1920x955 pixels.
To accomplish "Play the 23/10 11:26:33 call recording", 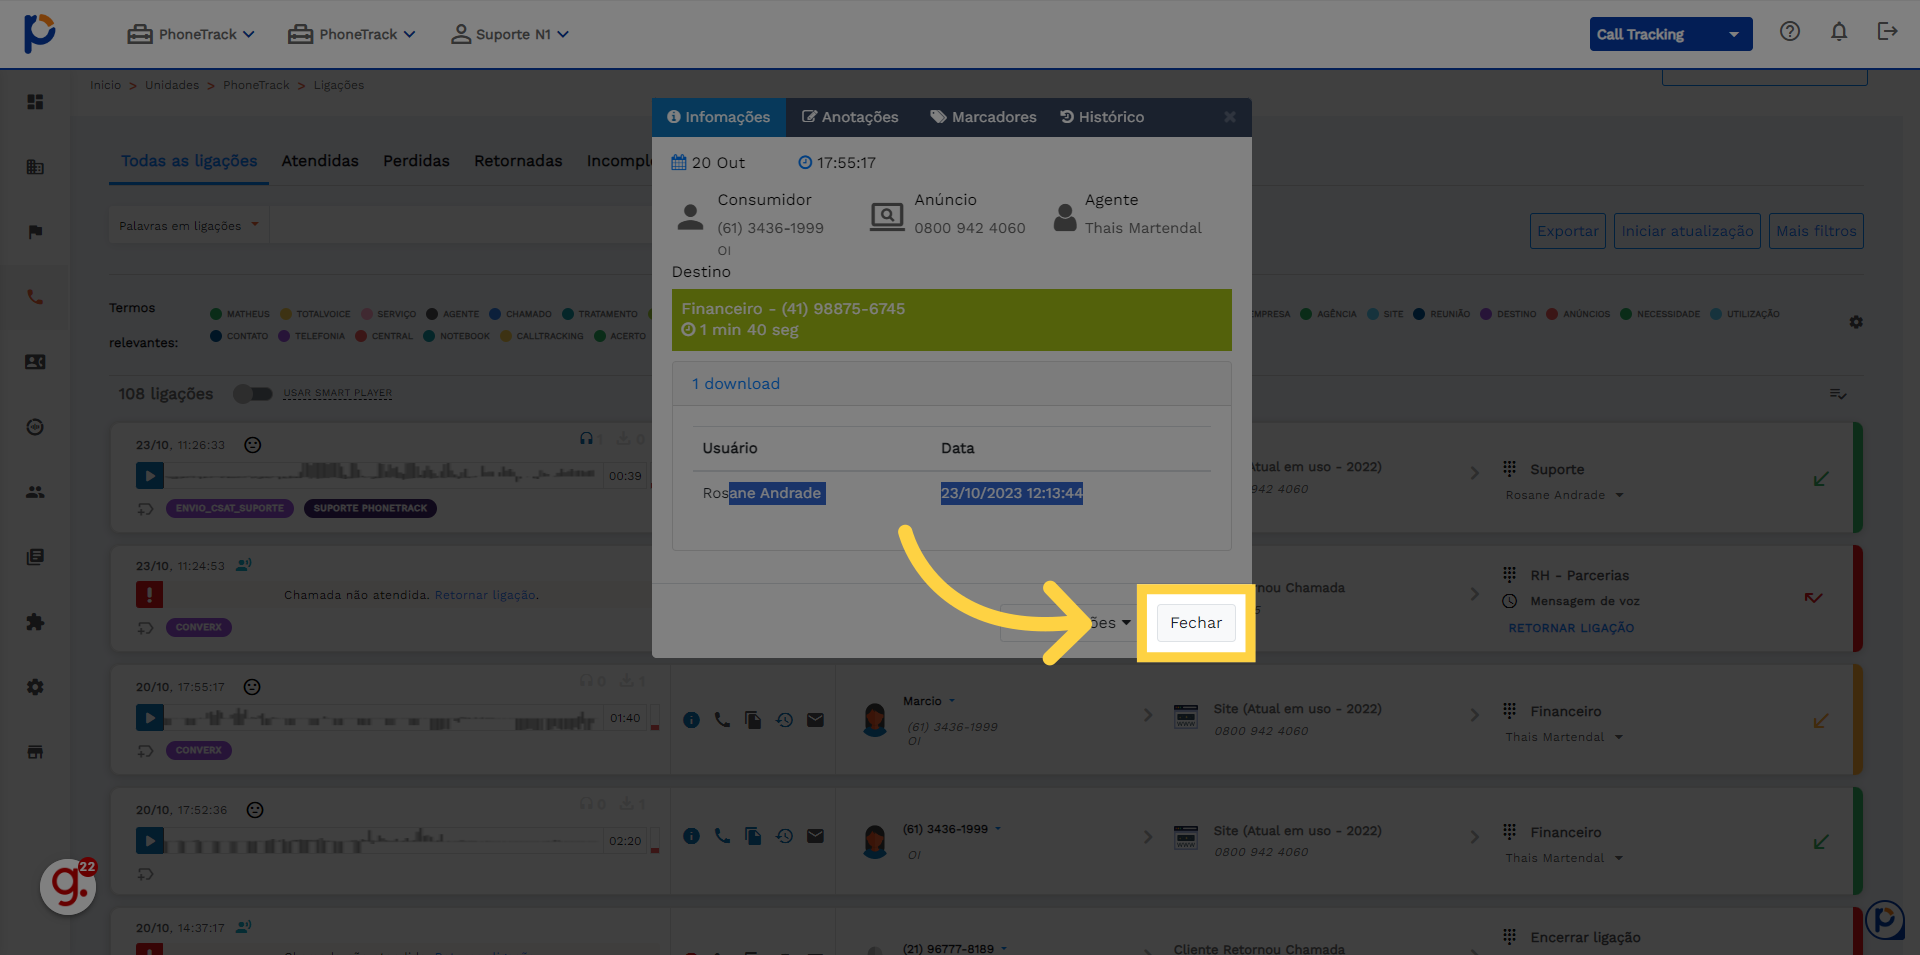I will [150, 476].
